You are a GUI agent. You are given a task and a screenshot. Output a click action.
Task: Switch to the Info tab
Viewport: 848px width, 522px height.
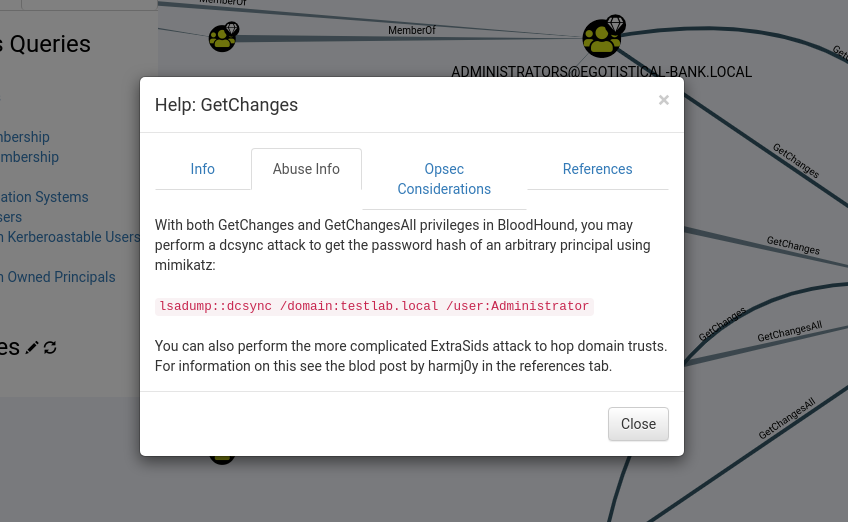203,169
